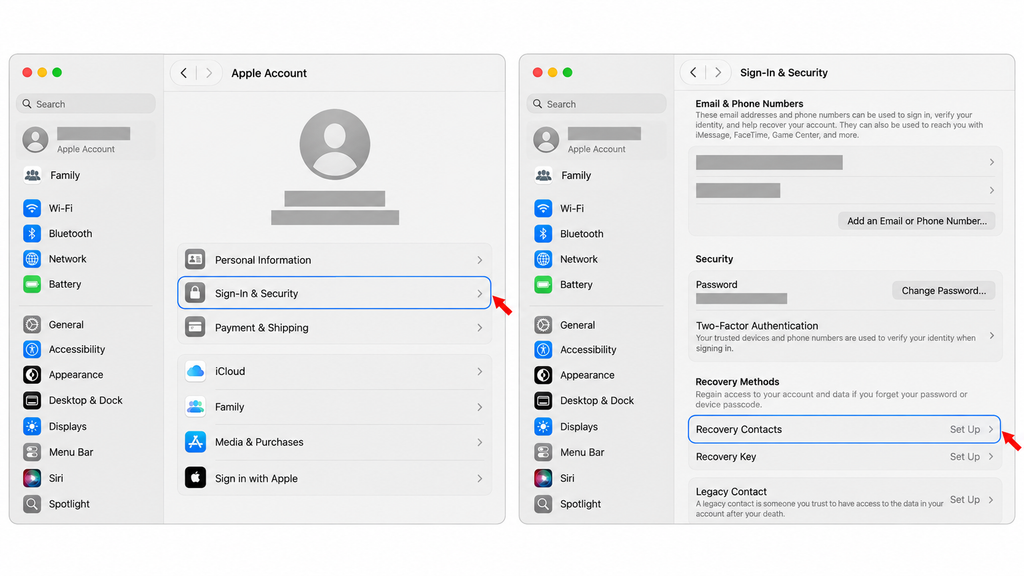Click Bluetooth icon in left window sidebar

coord(32,233)
